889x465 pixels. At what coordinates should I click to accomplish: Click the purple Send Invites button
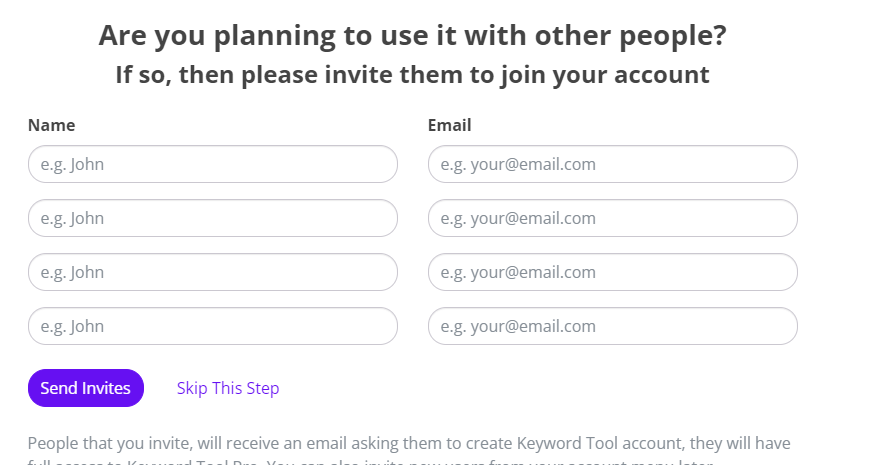pos(86,388)
